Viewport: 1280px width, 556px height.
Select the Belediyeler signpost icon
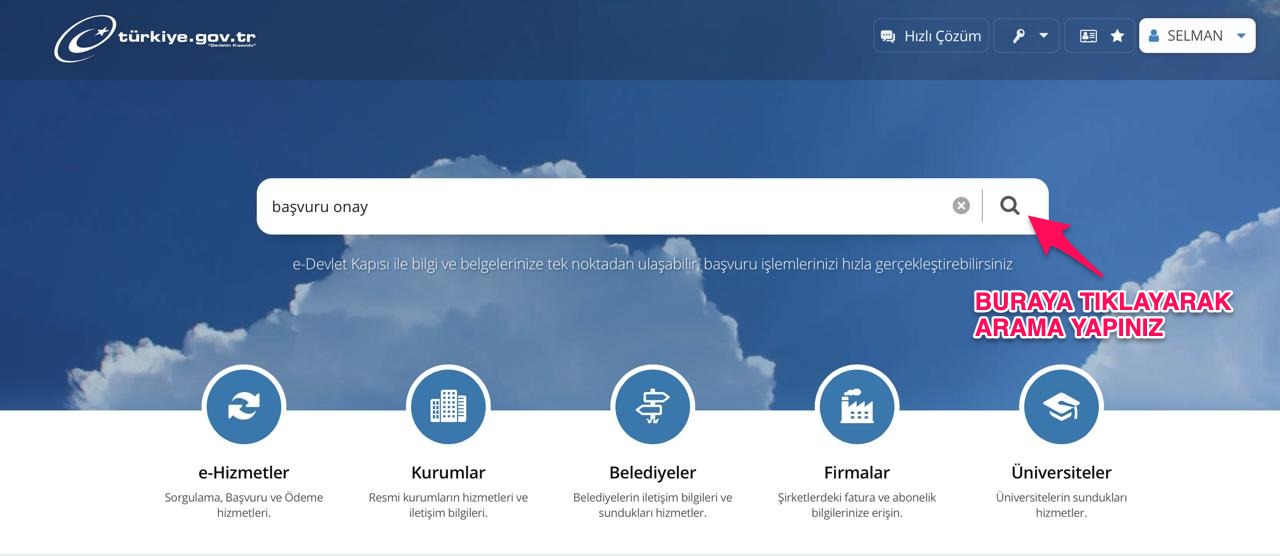pyautogui.click(x=652, y=407)
